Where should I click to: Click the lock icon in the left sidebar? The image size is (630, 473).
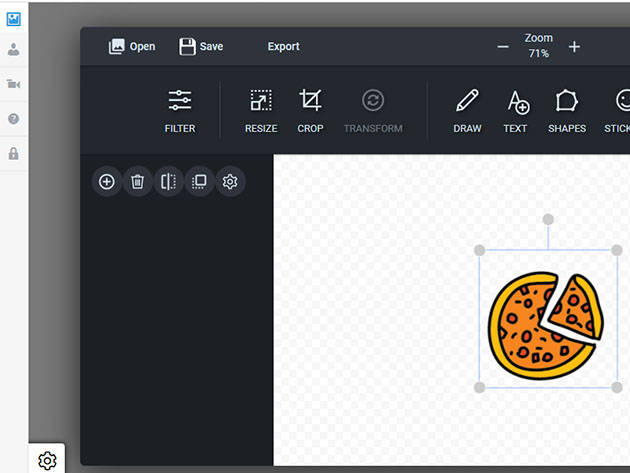pyautogui.click(x=14, y=154)
